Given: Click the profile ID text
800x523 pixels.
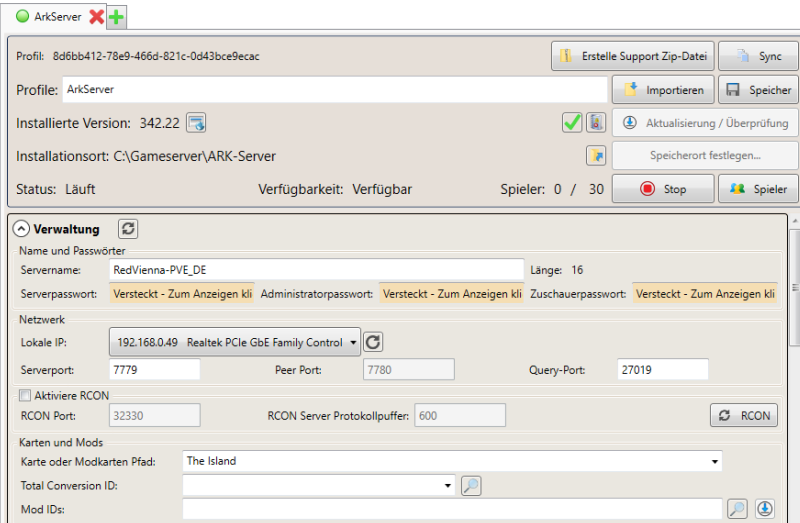Looking at the screenshot, I should [156, 56].
